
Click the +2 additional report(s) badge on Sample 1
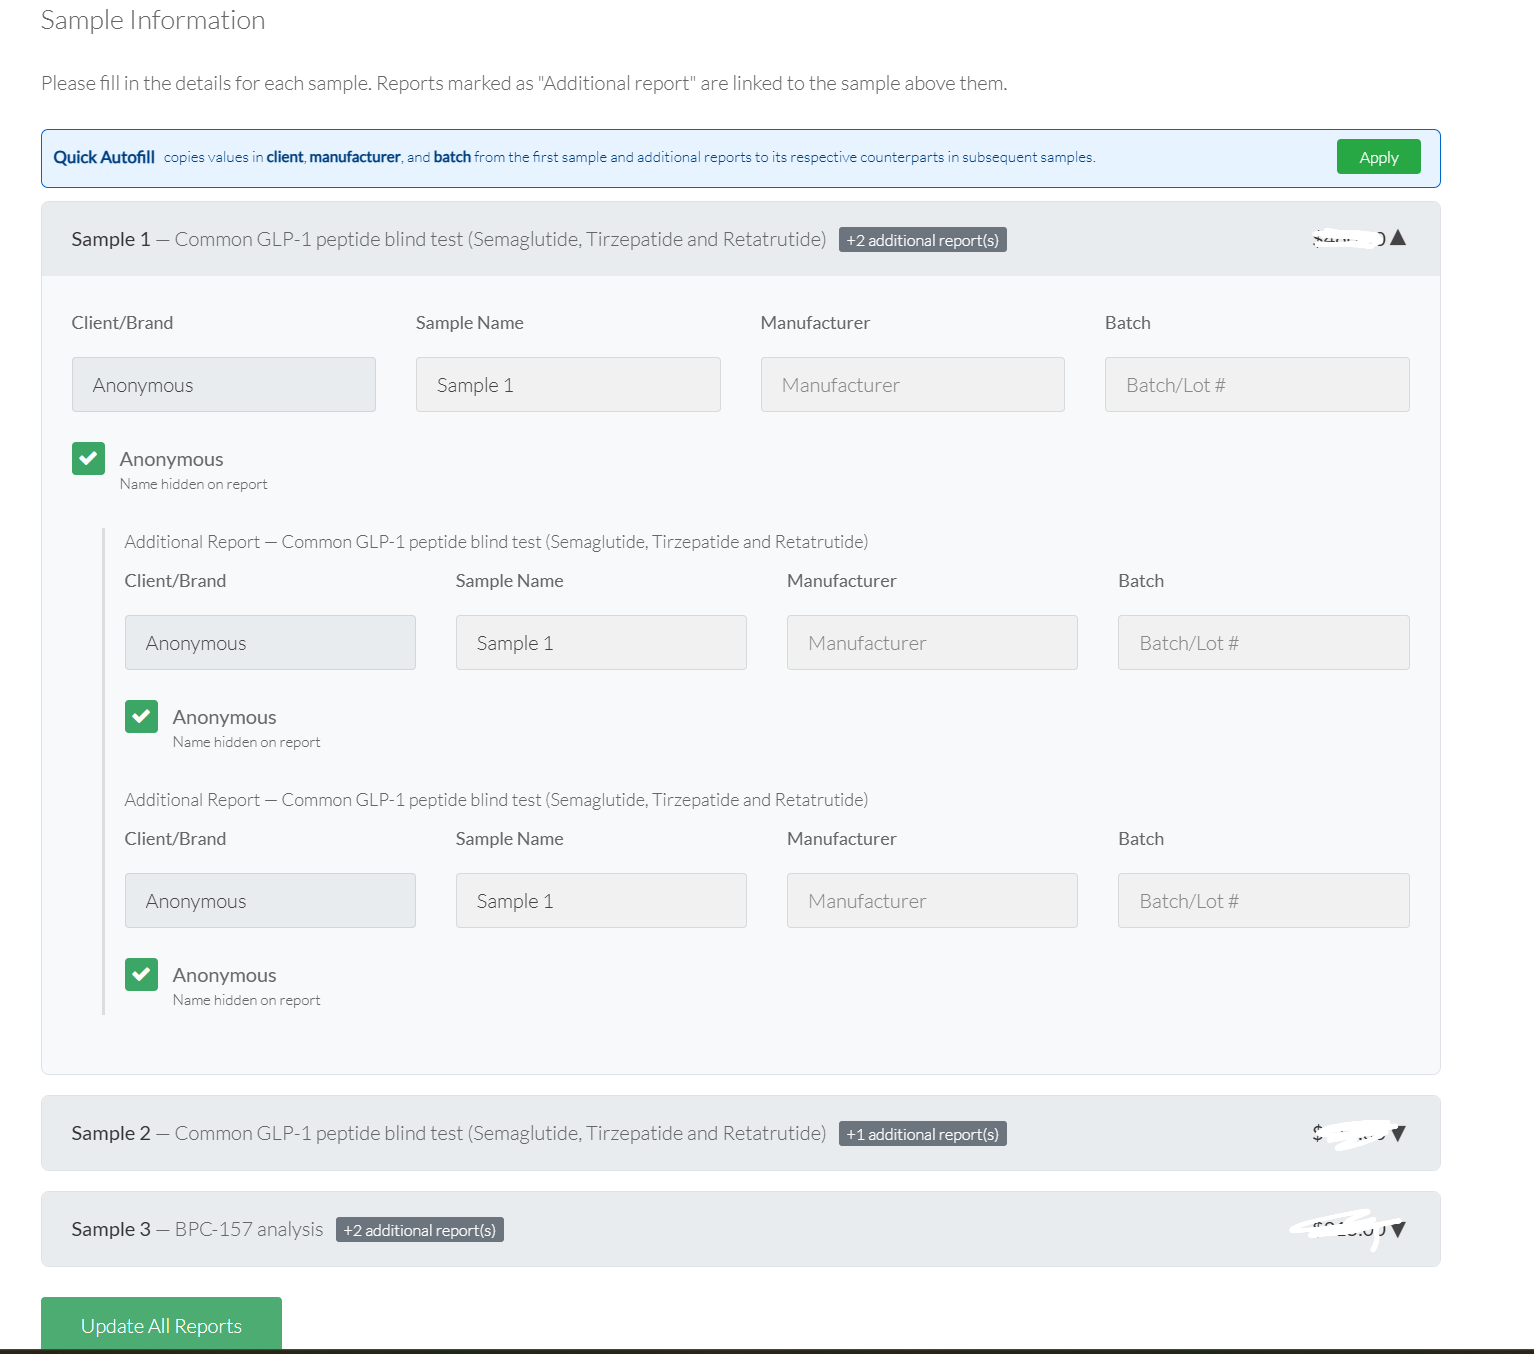pos(922,240)
